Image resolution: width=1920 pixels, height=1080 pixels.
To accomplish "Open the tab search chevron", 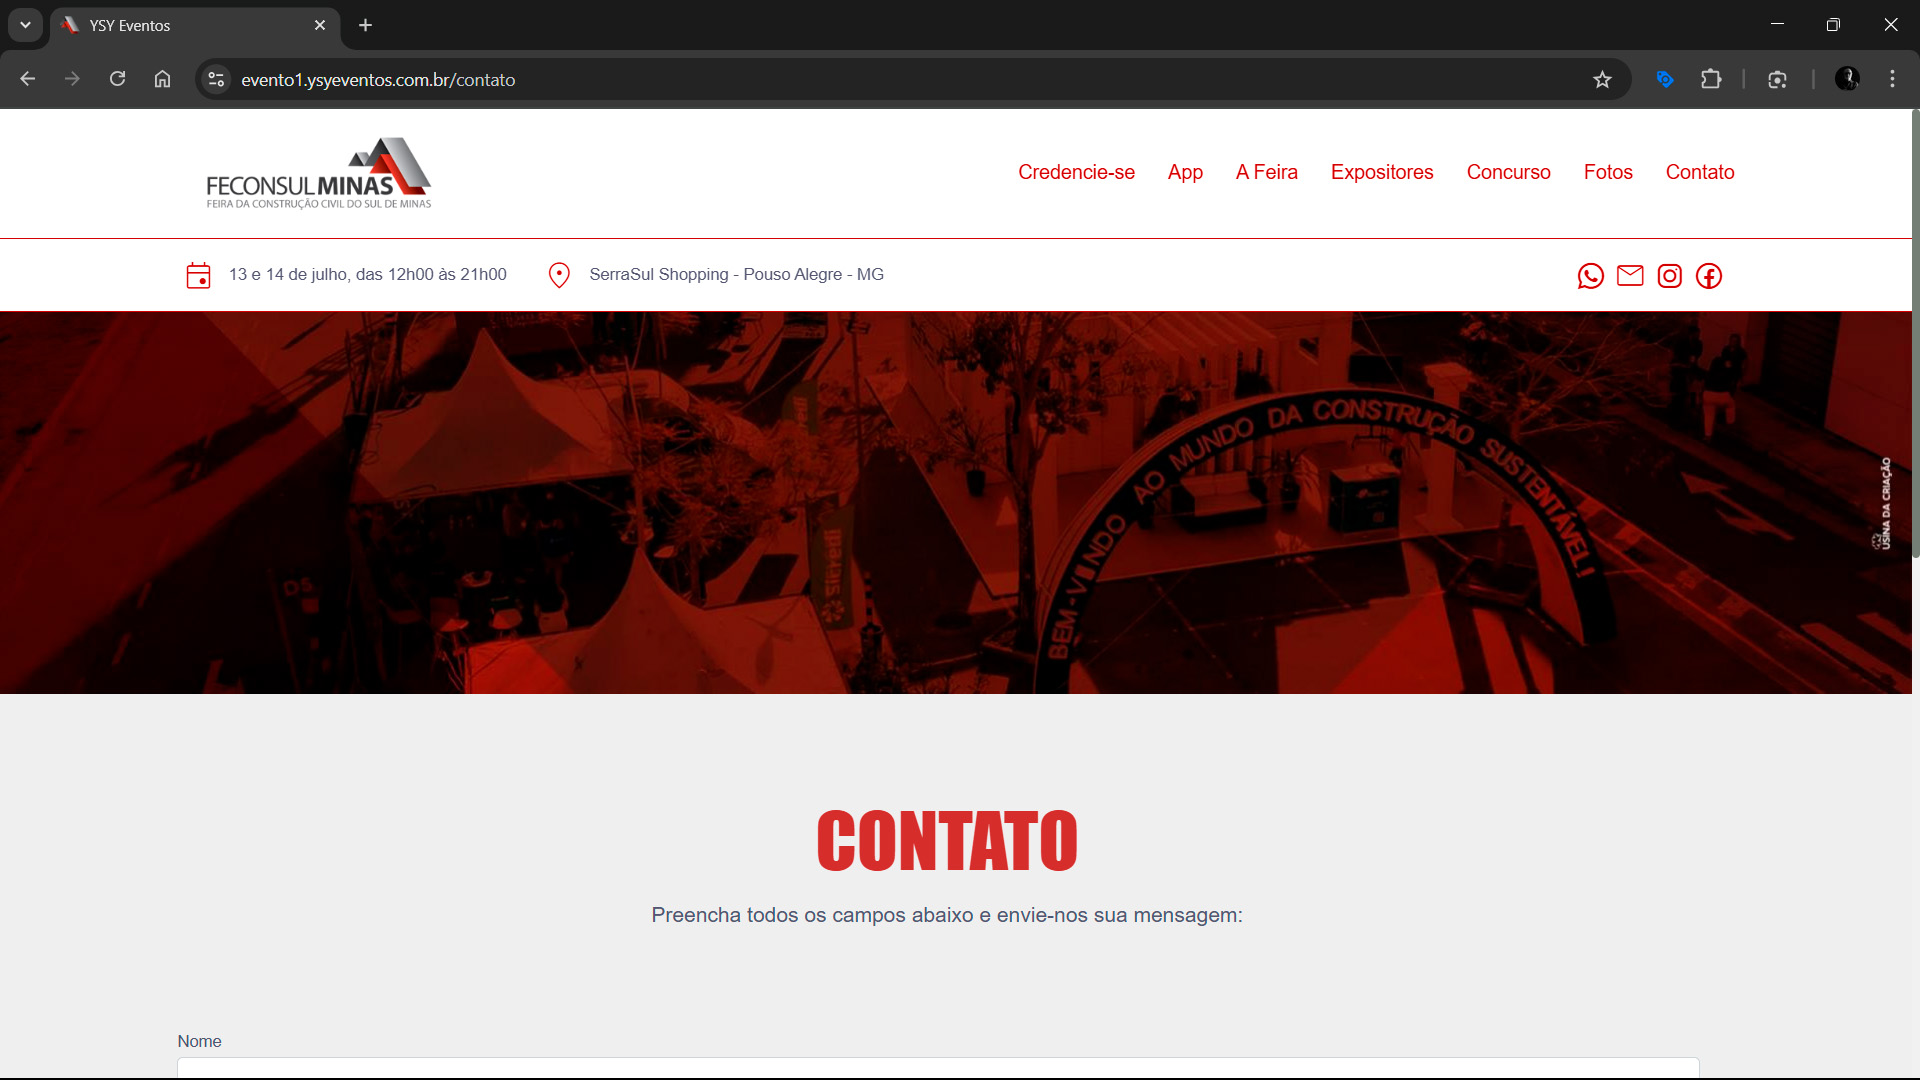I will [x=25, y=25].
